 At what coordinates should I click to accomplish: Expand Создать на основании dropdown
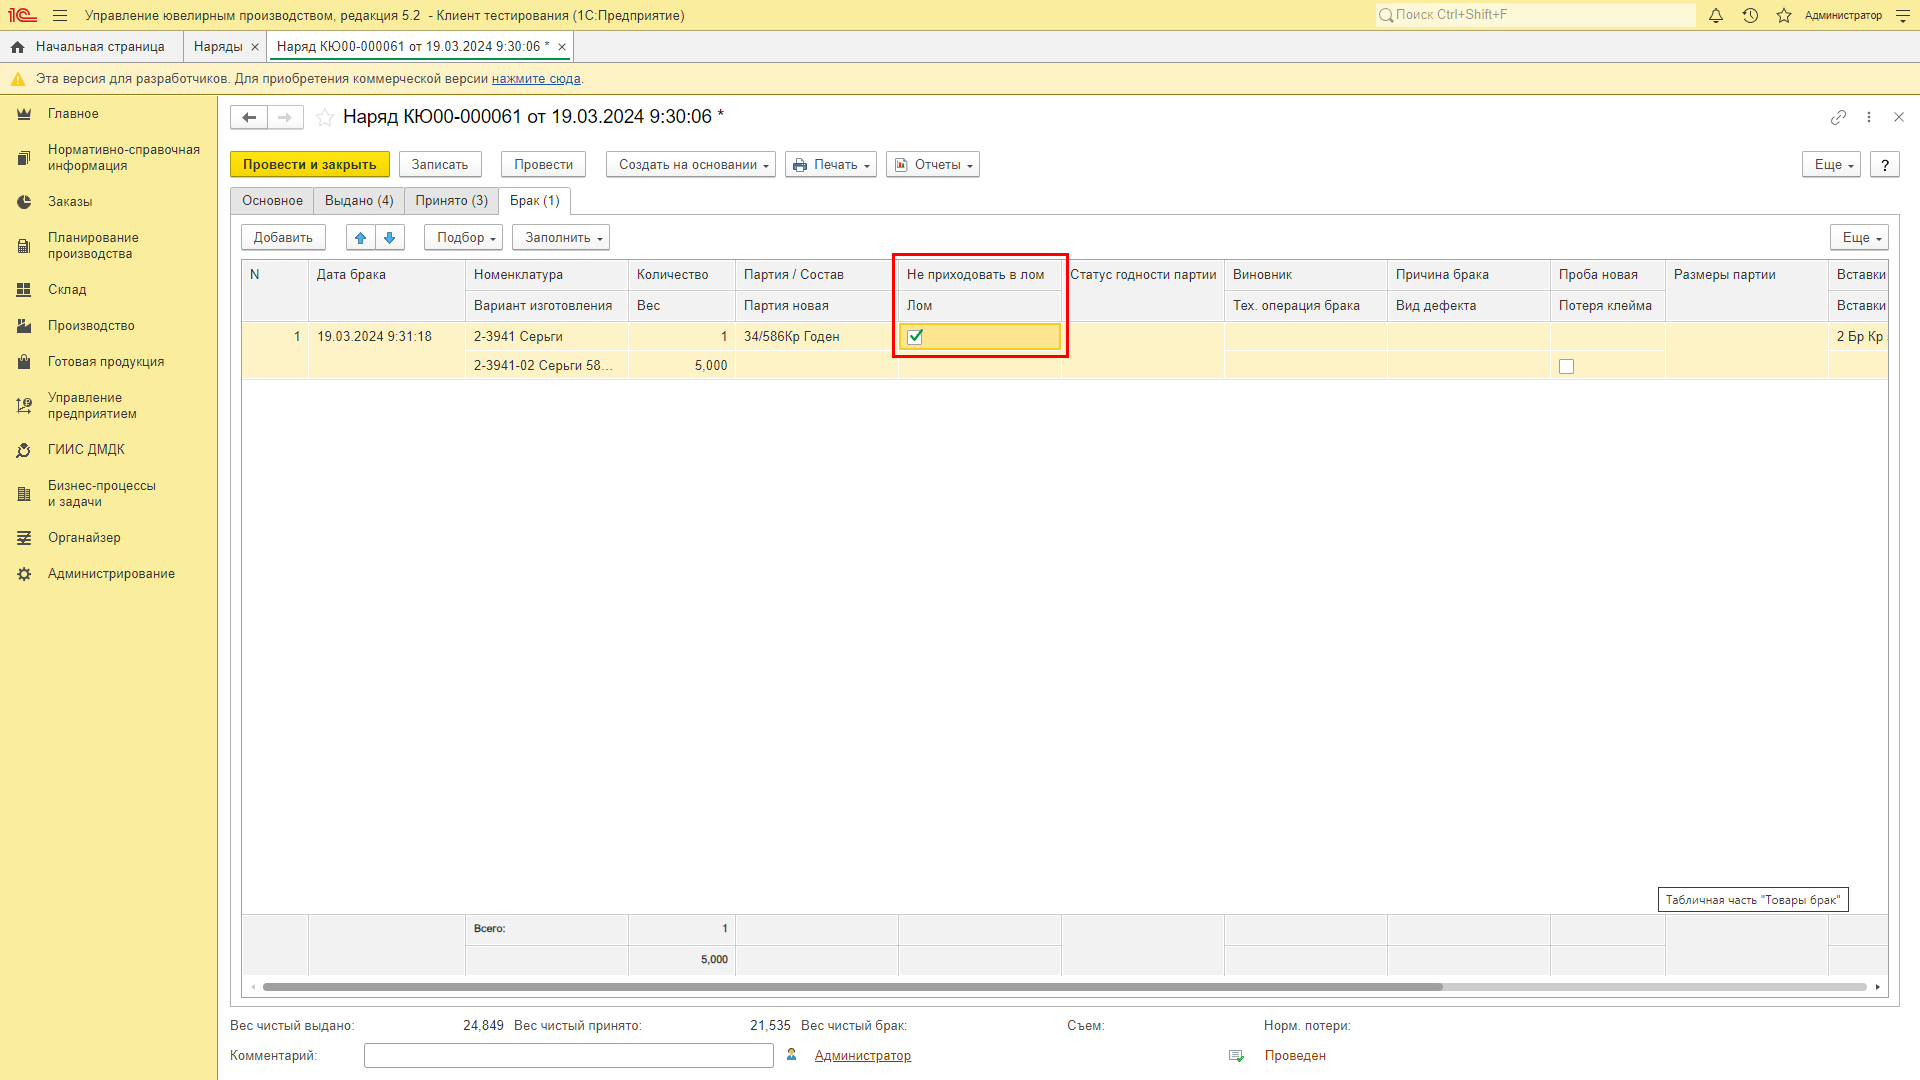click(x=691, y=165)
